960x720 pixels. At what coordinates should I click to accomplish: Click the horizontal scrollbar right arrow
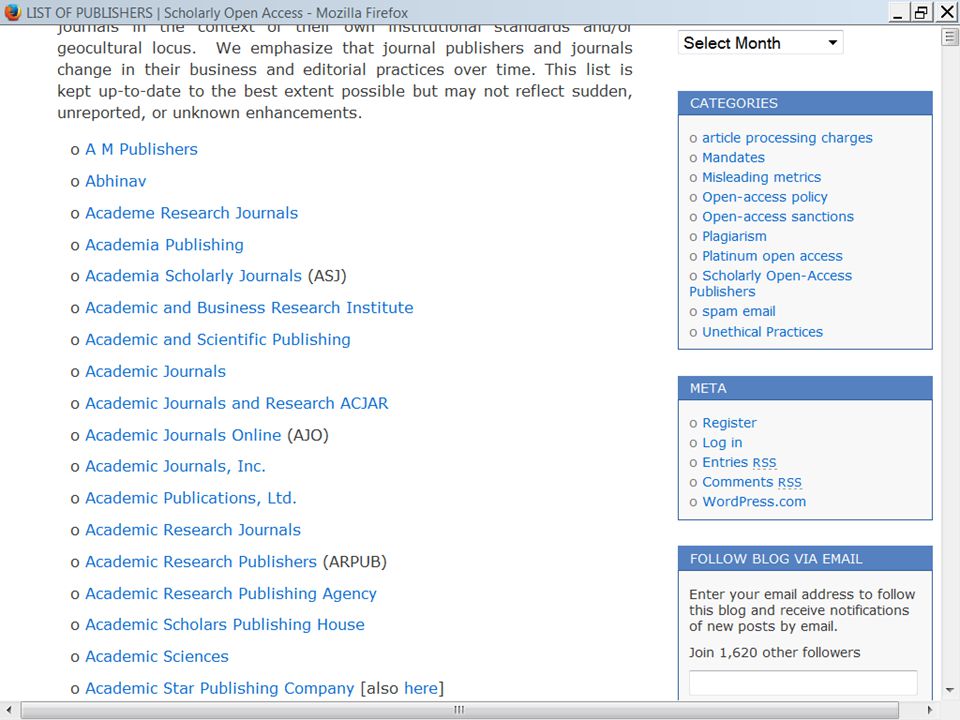(x=930, y=710)
